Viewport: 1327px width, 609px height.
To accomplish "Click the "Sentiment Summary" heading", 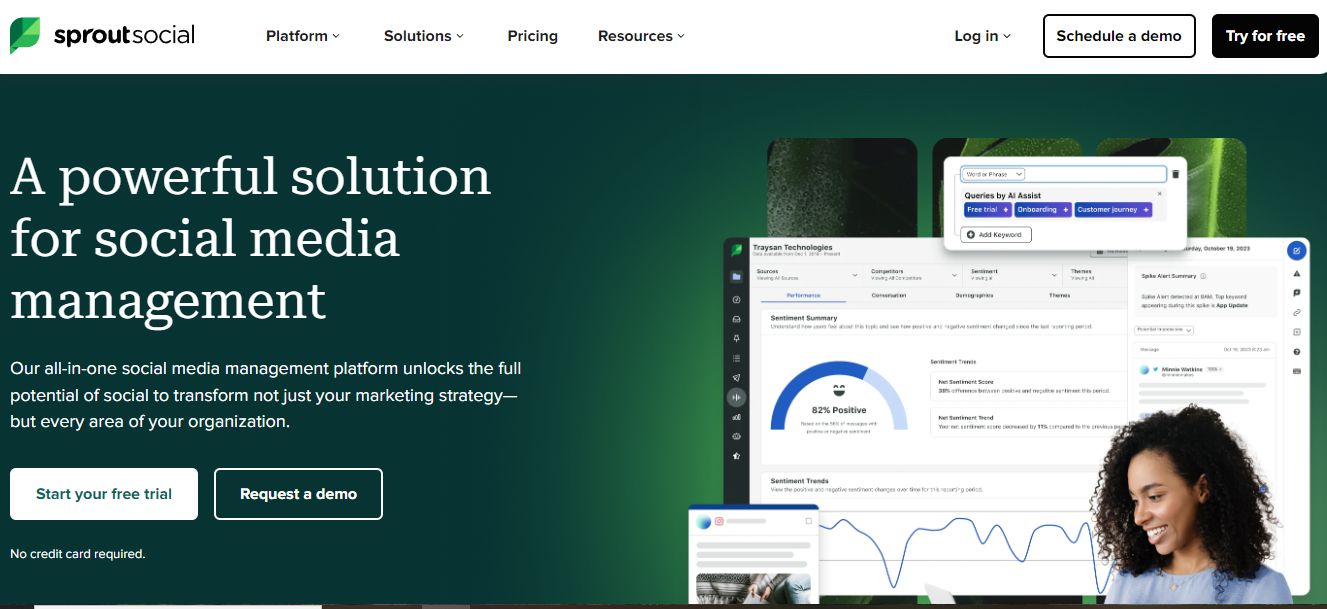I will tap(804, 318).
